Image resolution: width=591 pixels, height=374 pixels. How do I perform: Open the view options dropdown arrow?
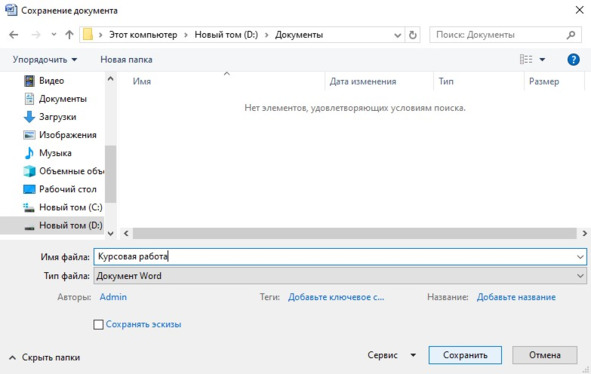[x=542, y=60]
